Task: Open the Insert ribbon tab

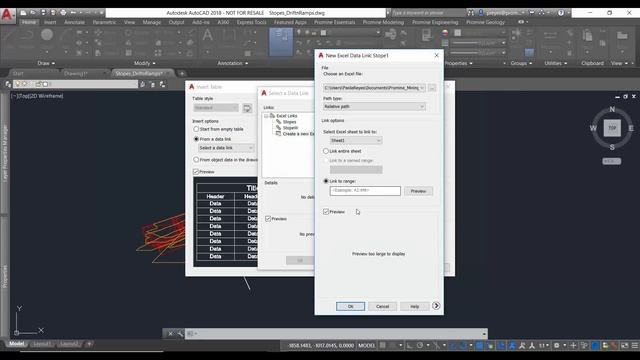Action: click(50, 22)
